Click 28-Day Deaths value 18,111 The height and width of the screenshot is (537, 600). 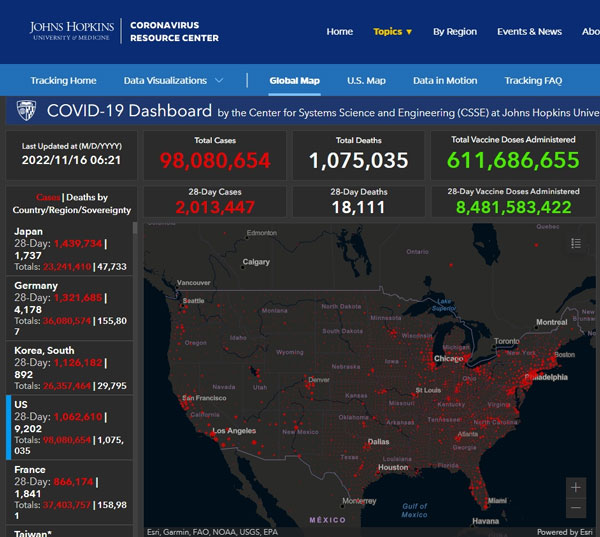(359, 207)
